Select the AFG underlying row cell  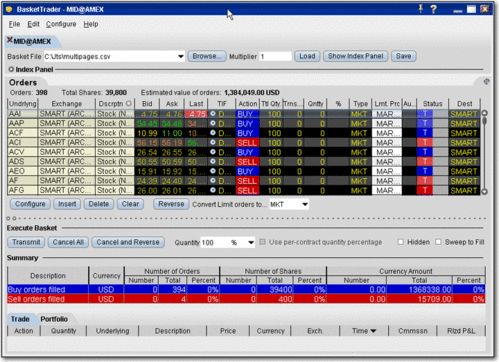pyautogui.click(x=22, y=190)
